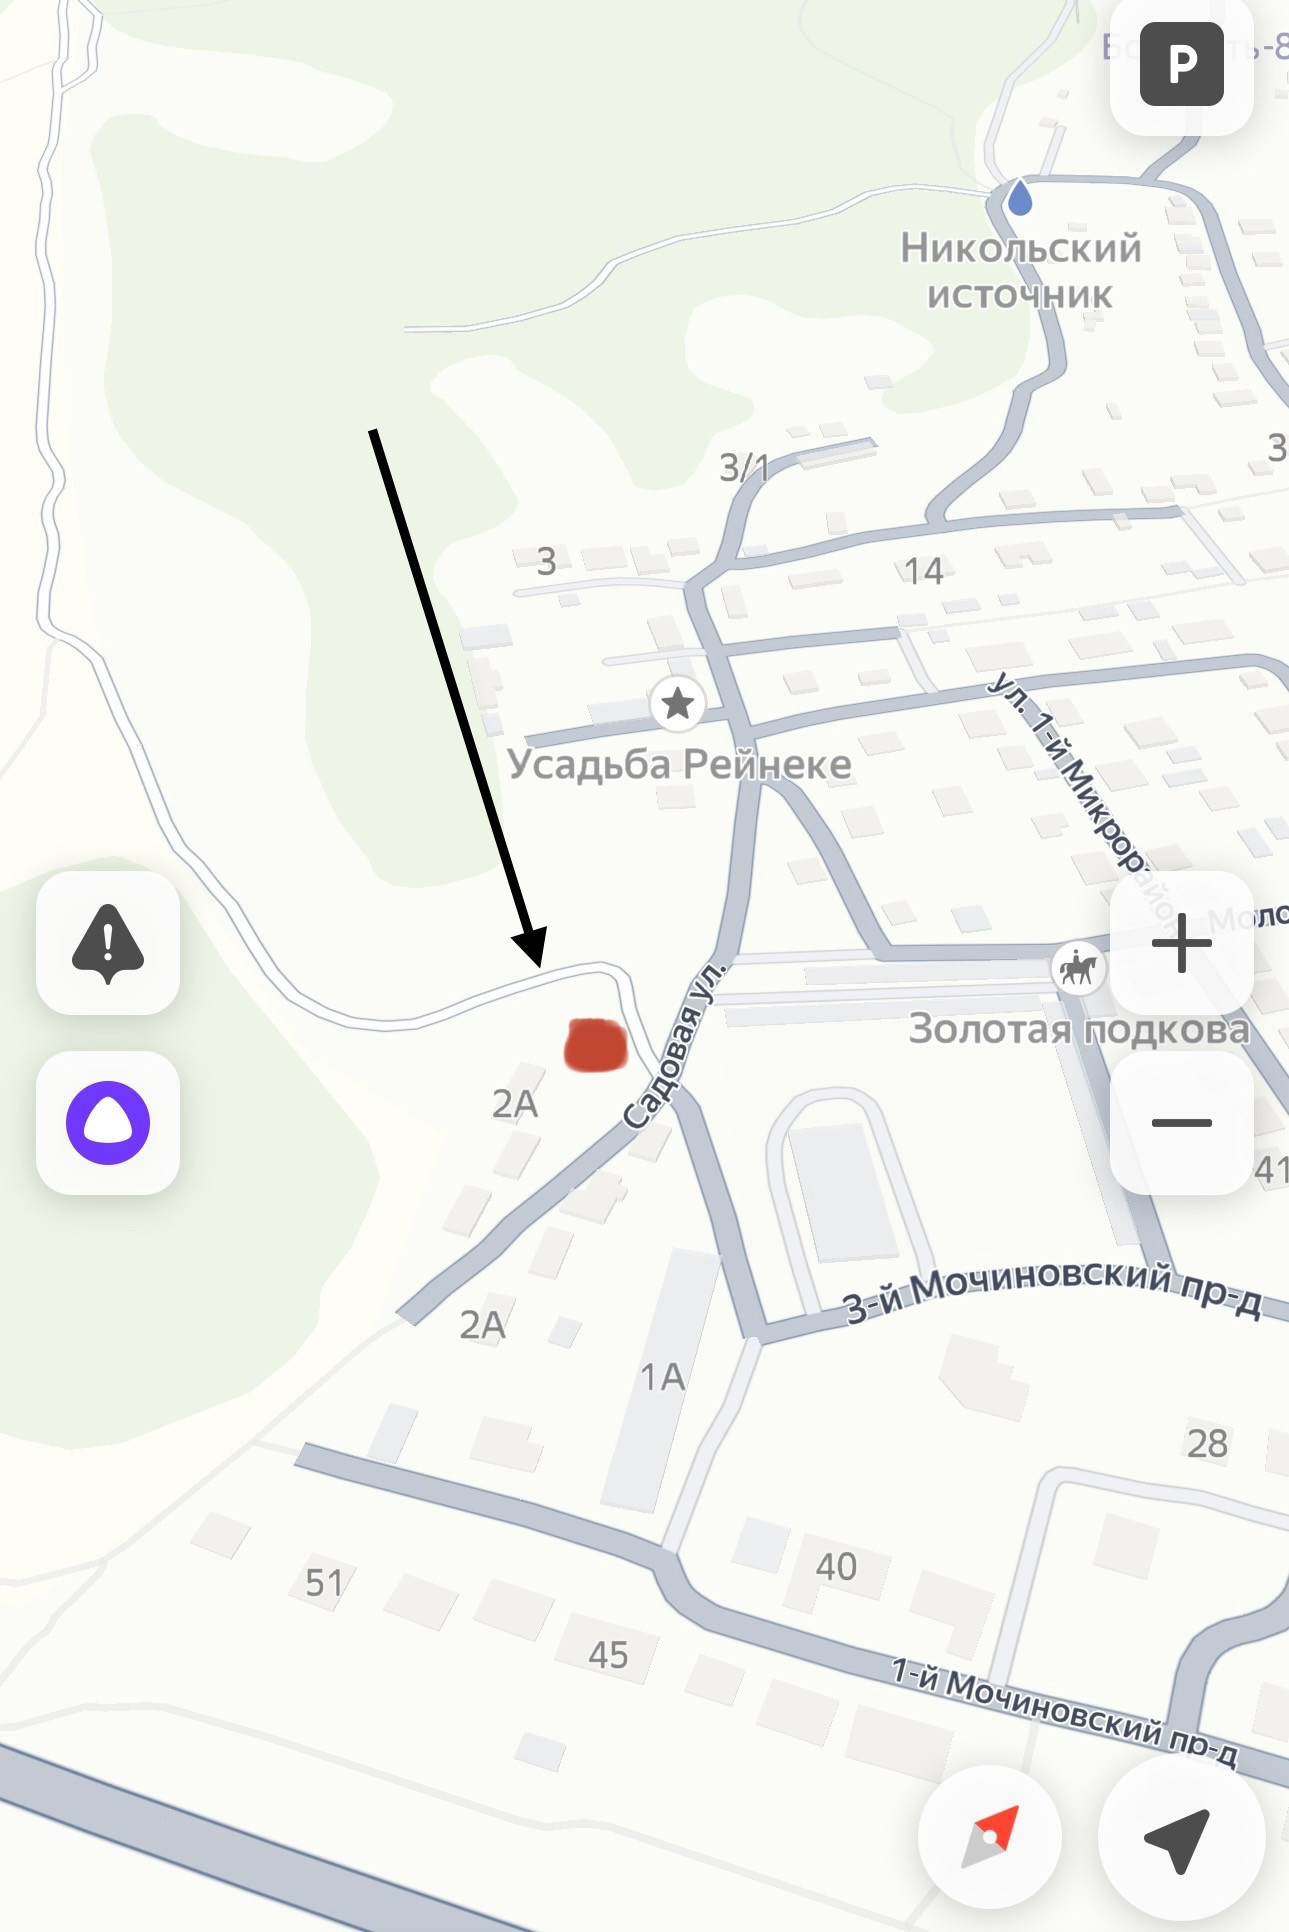Select the Золотая подкова horse icon
Viewport: 1289px width, 1932px height.
1078,969
